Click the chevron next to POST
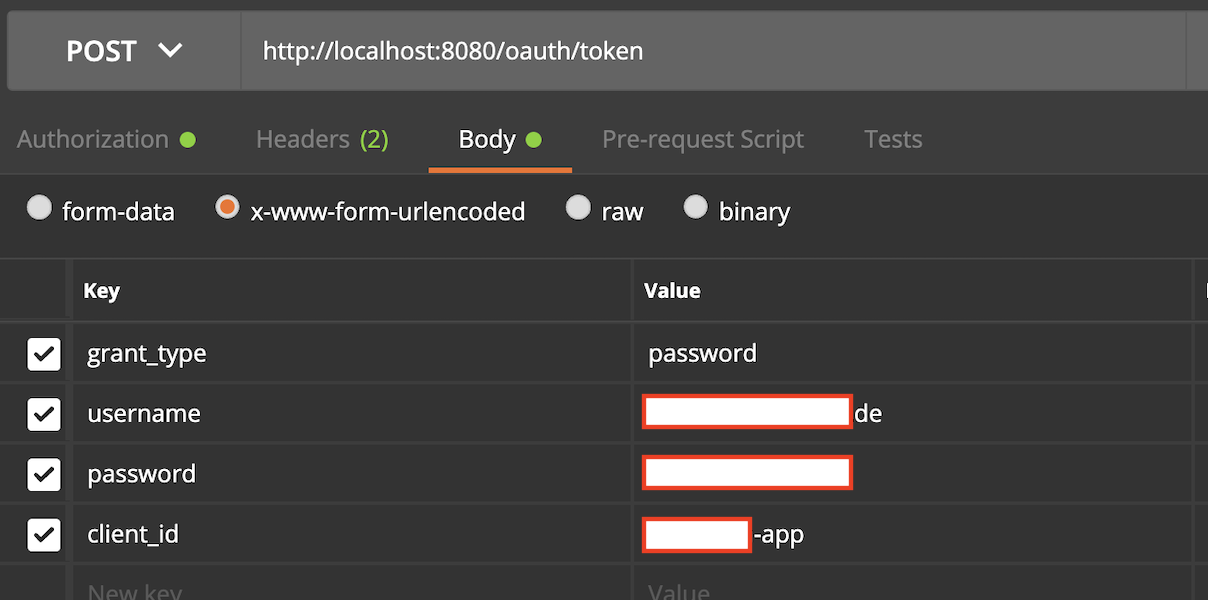1208x600 pixels. (x=170, y=50)
